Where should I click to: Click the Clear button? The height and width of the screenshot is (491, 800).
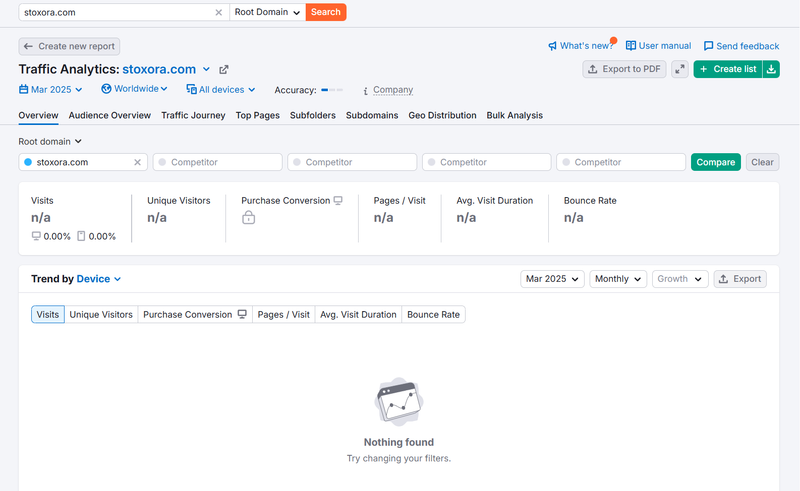[762, 162]
